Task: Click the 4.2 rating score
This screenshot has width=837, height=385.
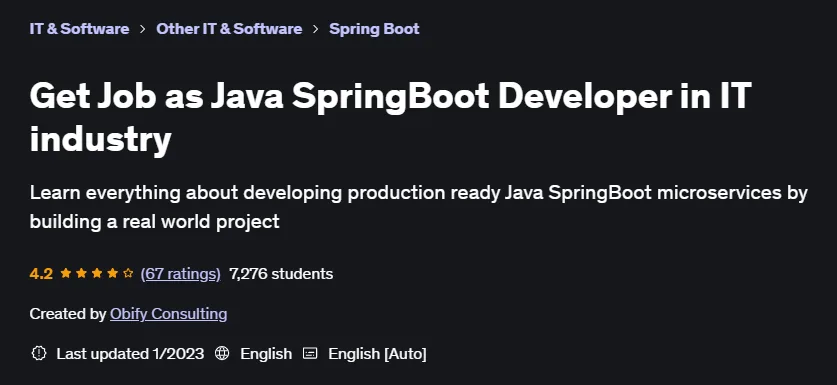Action: point(41,274)
